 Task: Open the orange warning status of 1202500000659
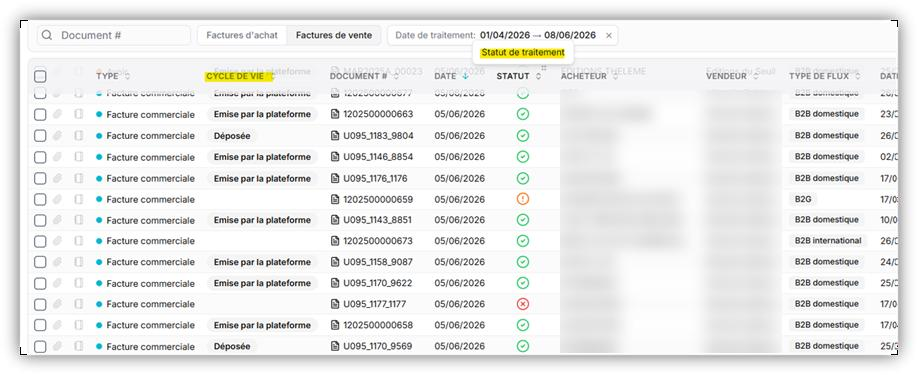click(523, 199)
